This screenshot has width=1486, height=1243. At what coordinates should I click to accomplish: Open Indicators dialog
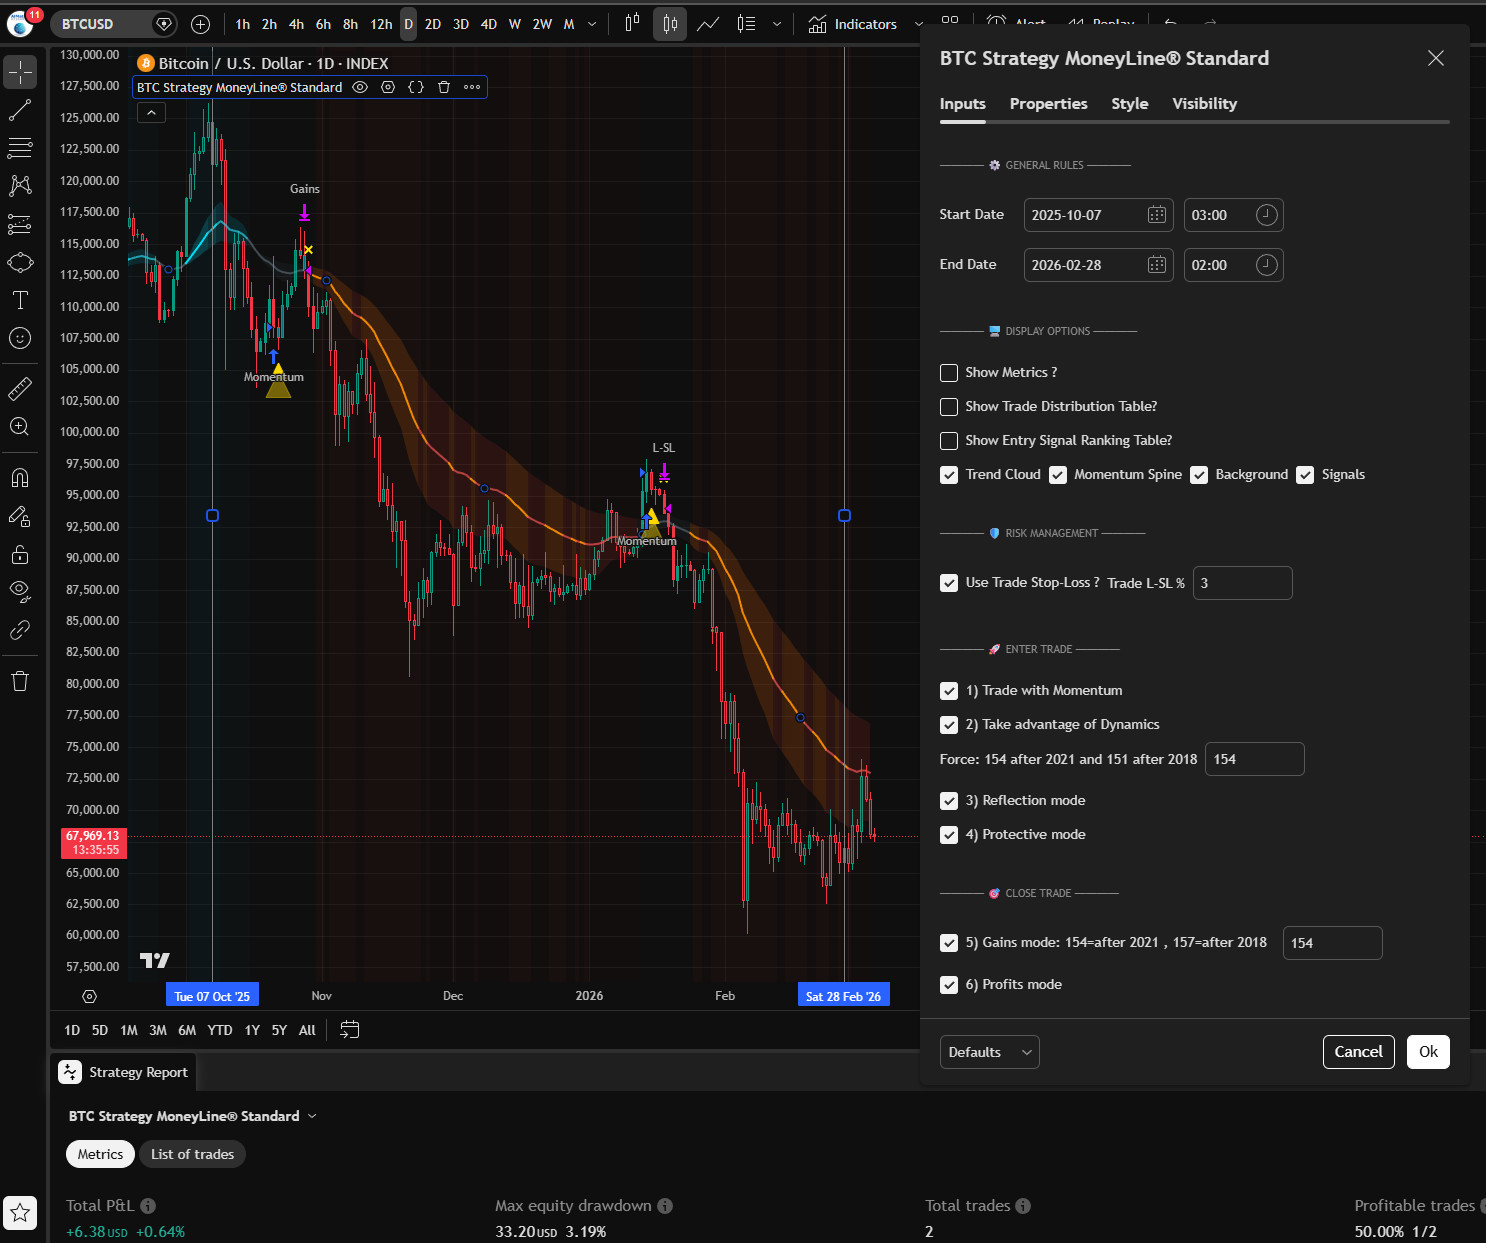853,24
